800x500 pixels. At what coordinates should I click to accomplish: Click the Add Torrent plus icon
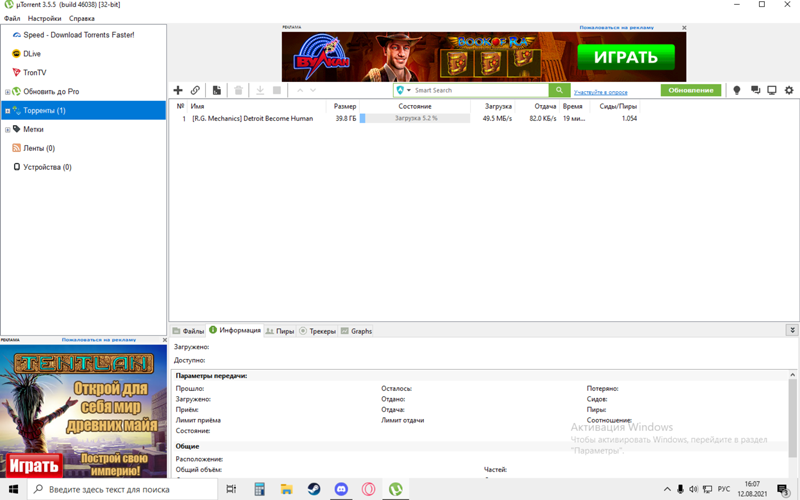pyautogui.click(x=178, y=90)
